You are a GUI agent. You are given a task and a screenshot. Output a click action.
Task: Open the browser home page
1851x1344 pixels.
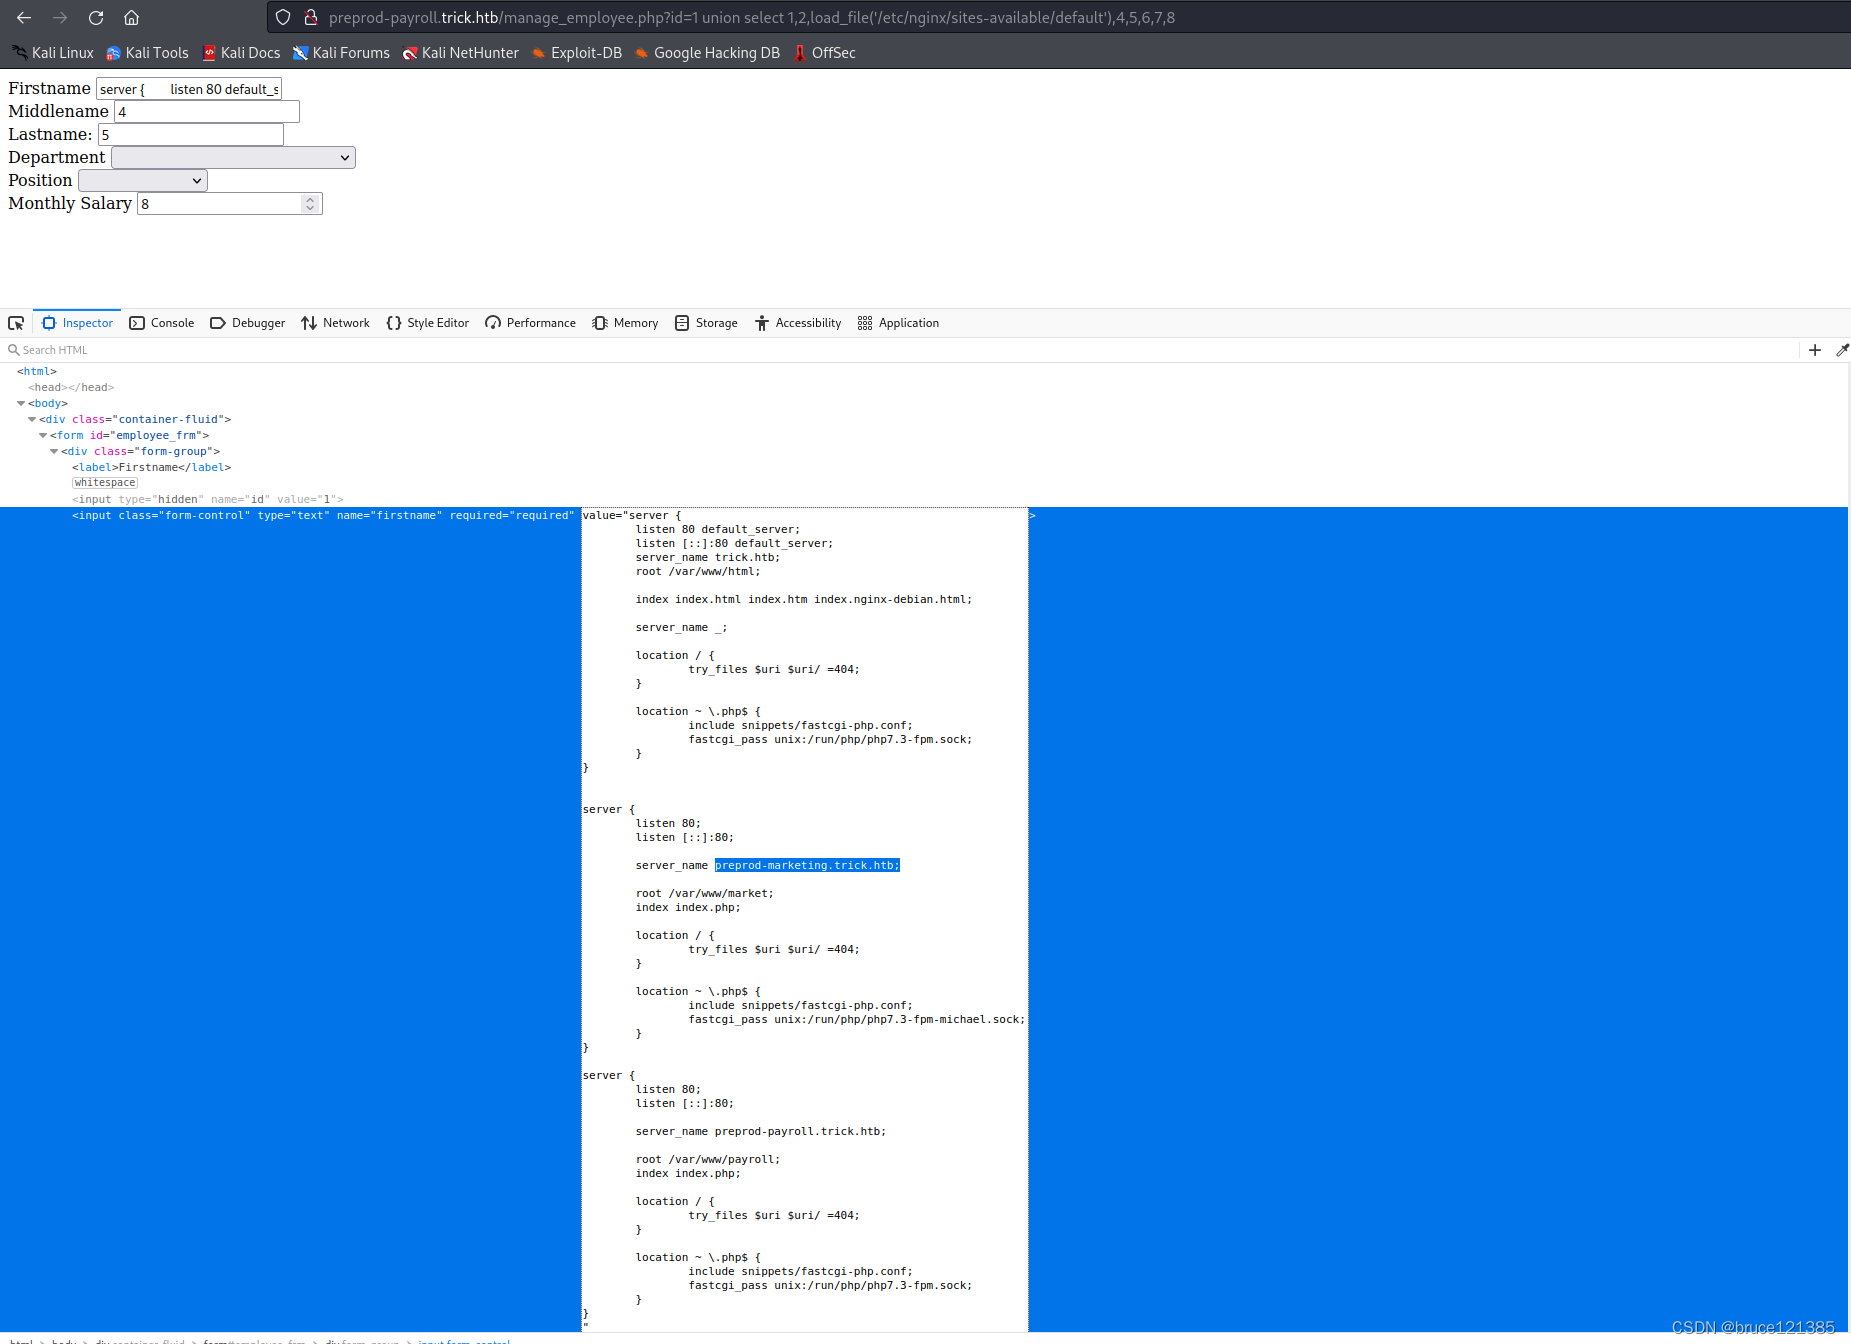(x=131, y=17)
